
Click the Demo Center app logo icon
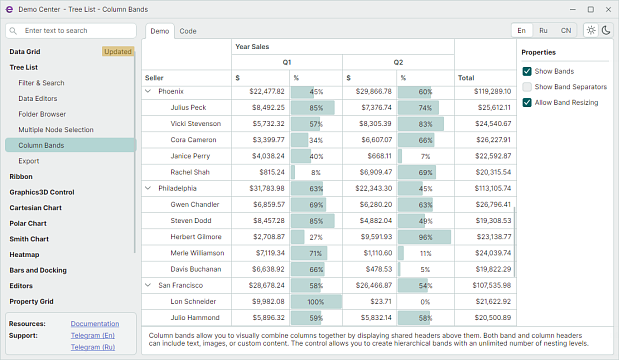pos(9,9)
